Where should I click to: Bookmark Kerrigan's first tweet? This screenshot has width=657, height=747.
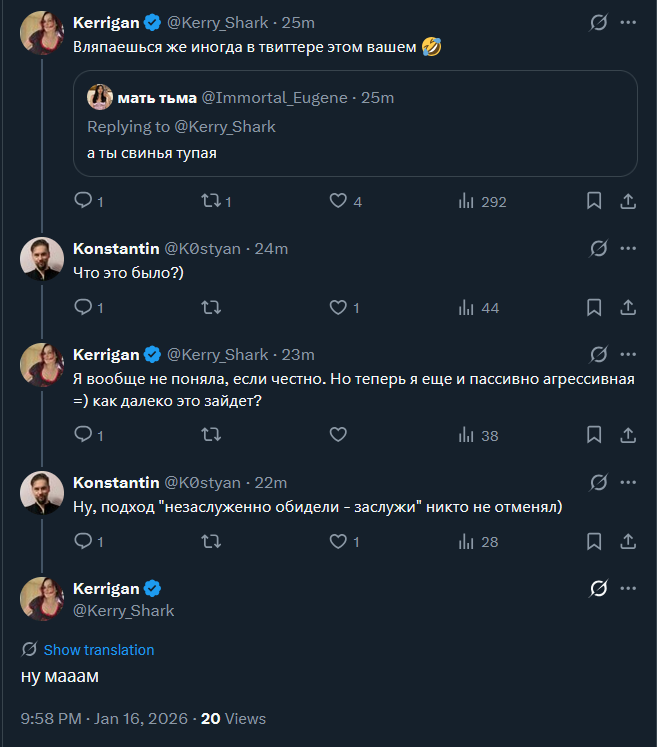[594, 201]
